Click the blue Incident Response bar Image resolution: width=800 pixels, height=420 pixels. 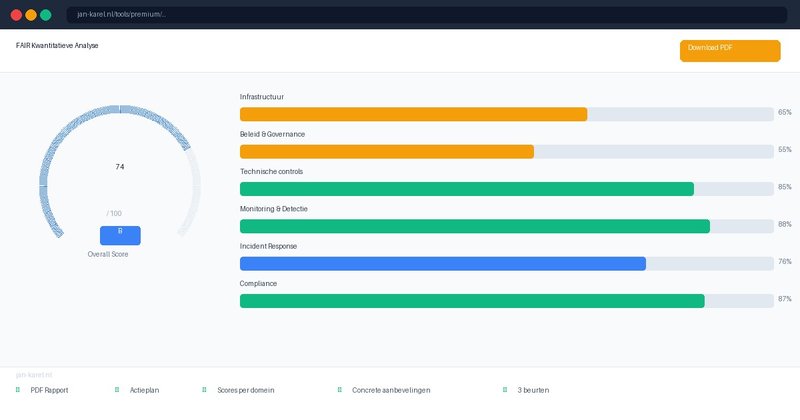(442, 264)
